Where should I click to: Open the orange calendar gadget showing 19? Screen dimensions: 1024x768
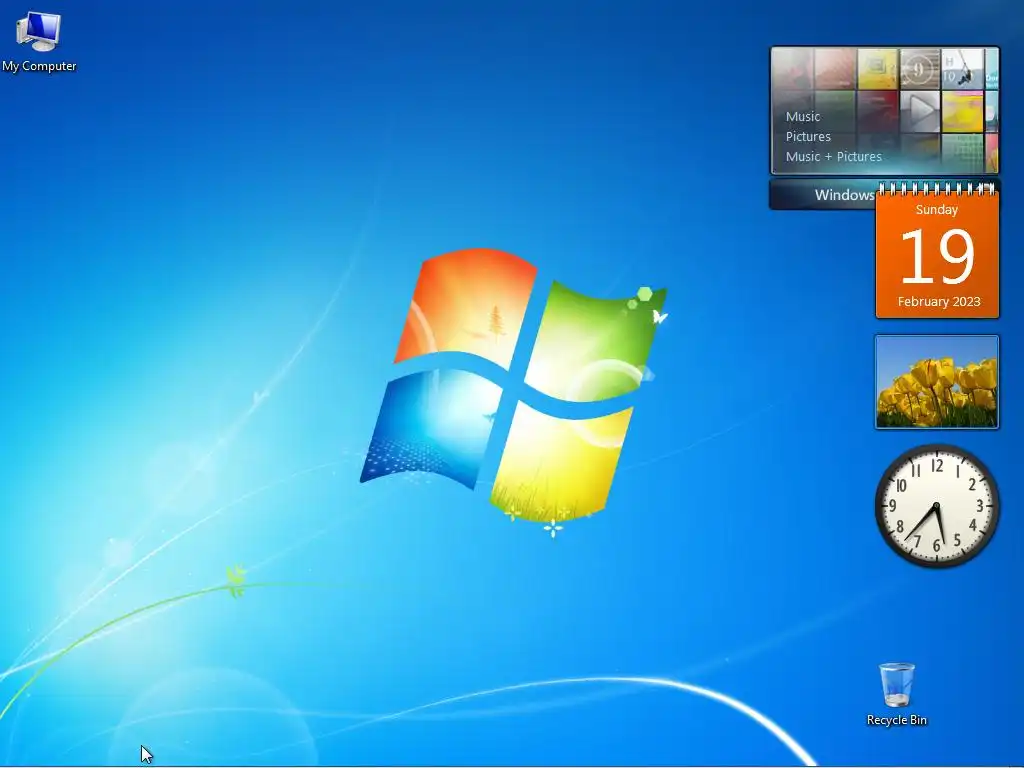[937, 253]
